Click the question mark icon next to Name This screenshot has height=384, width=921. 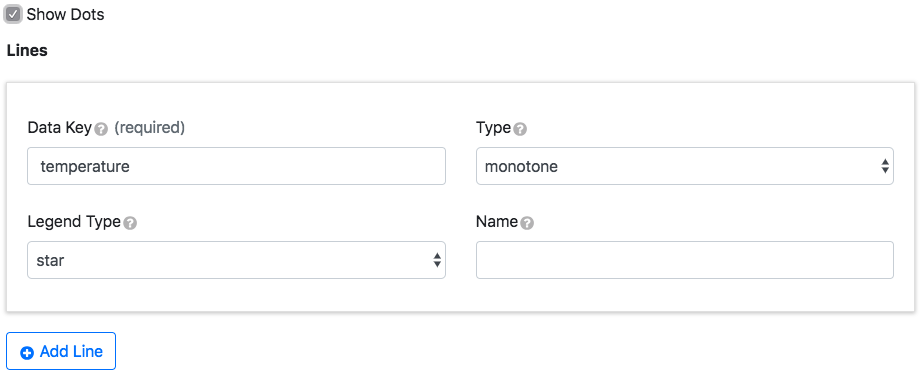[527, 223]
